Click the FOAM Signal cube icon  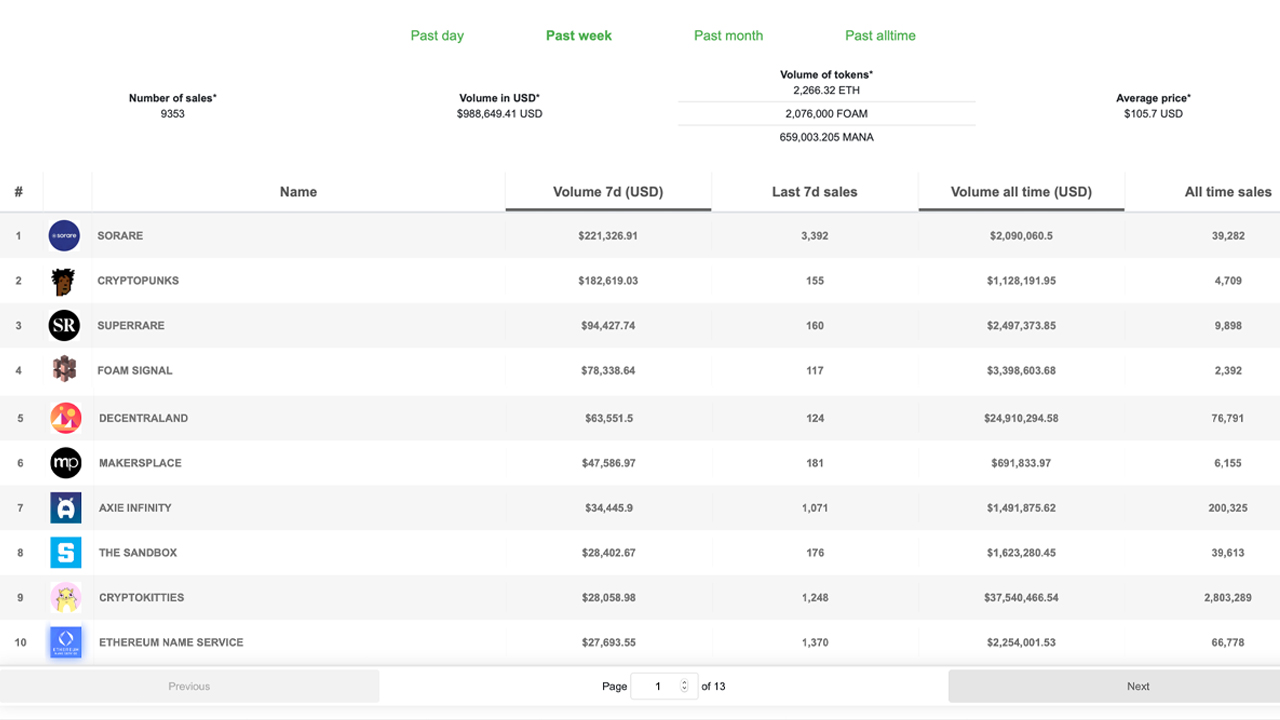point(64,370)
